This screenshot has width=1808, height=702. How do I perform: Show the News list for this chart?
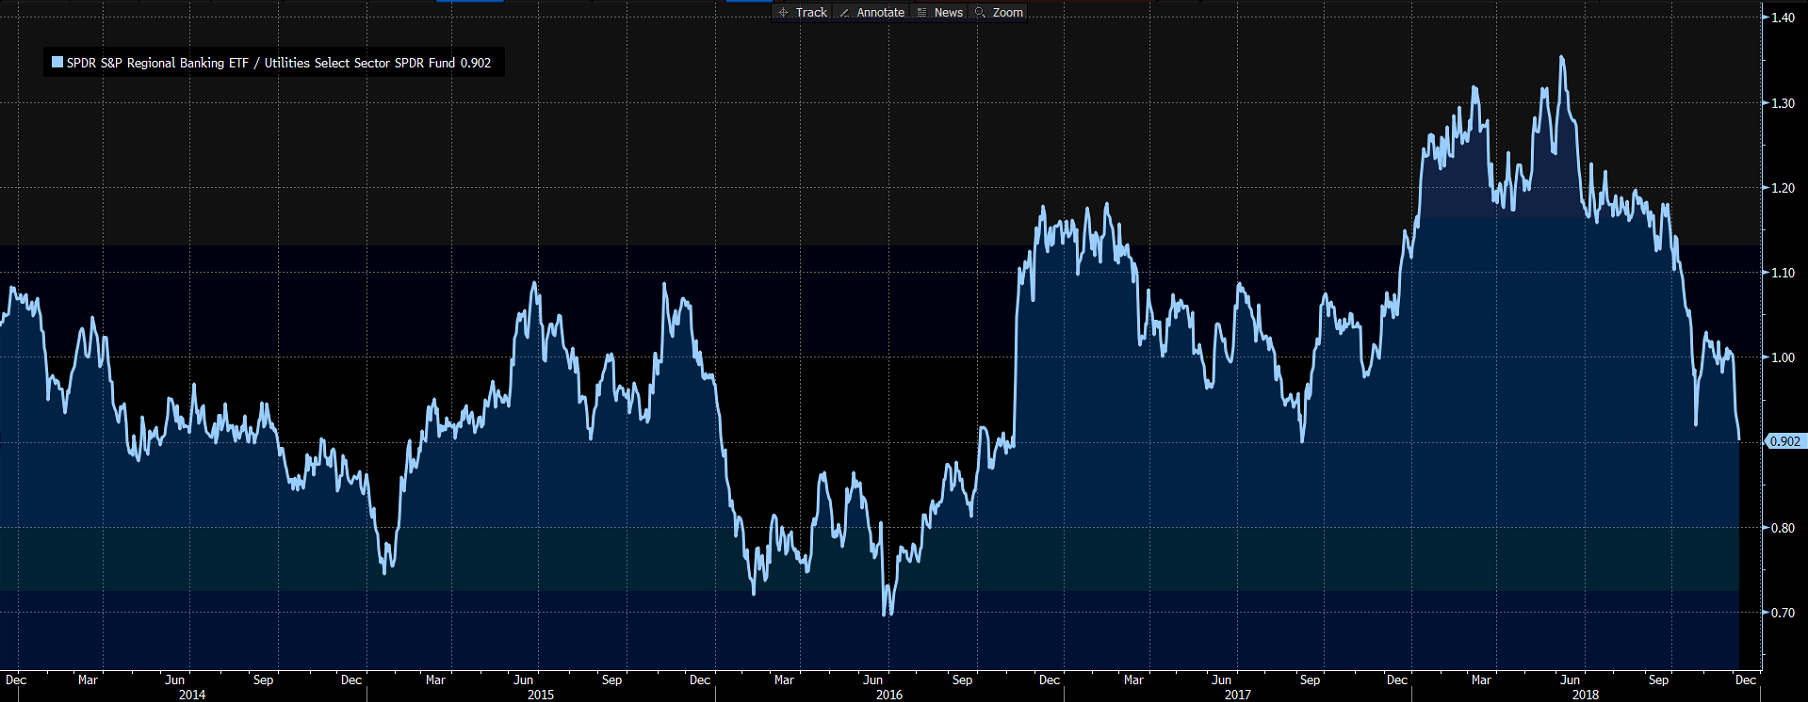[939, 12]
